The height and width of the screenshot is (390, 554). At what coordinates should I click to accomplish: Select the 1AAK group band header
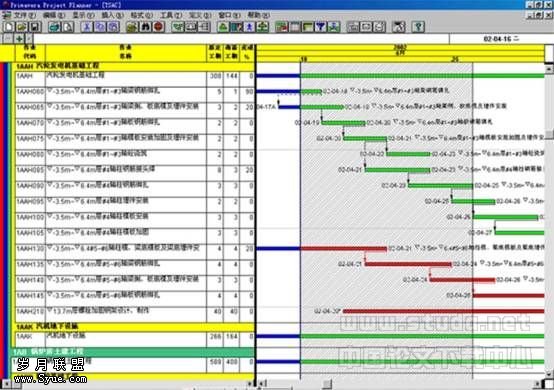[135, 326]
